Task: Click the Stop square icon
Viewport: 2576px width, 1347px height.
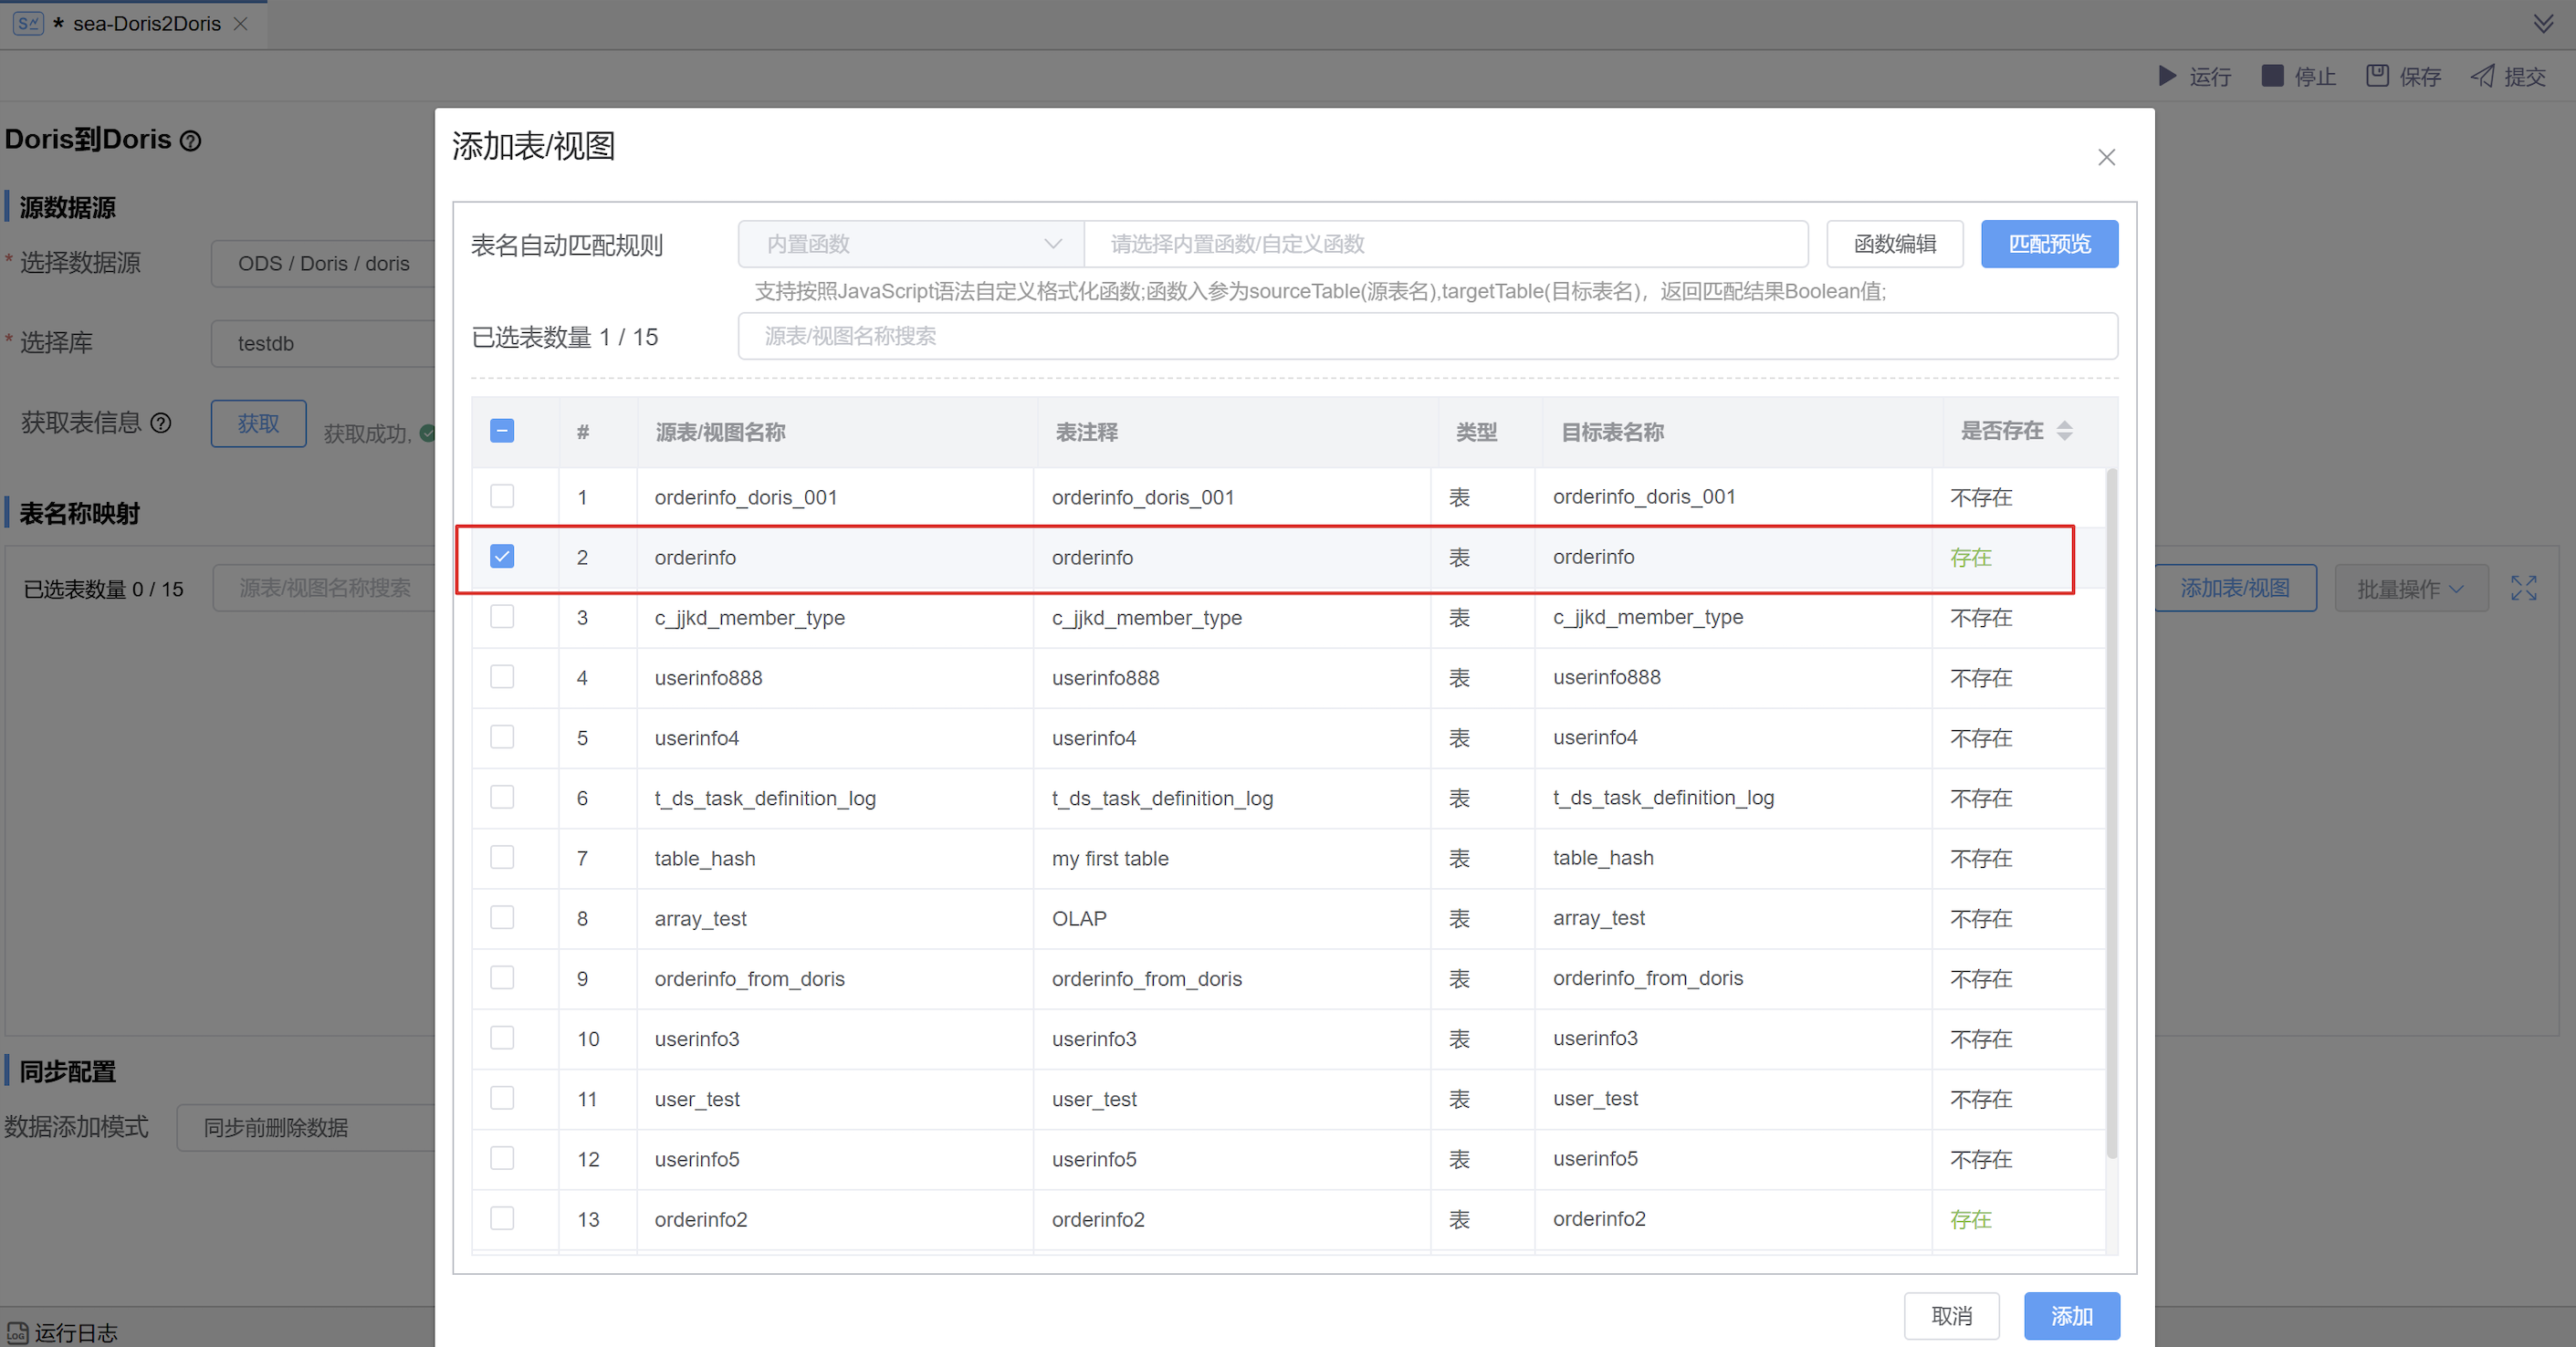Action: click(x=2272, y=76)
